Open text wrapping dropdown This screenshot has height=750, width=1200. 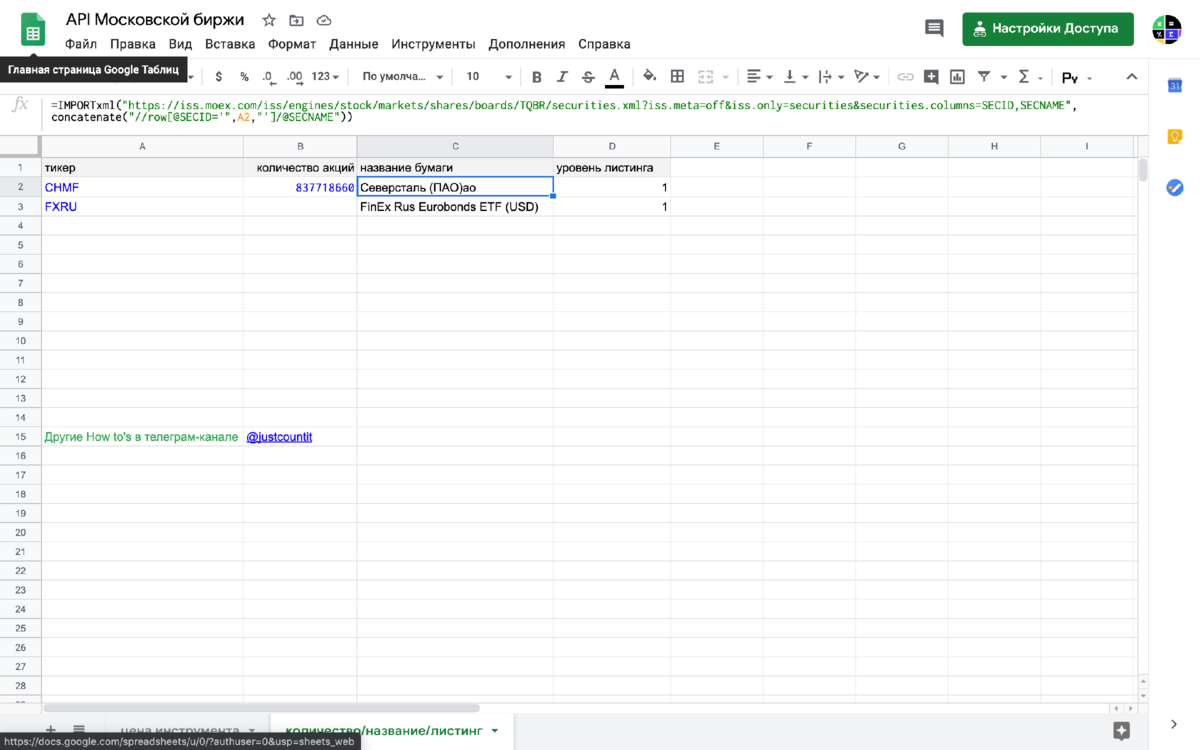tap(830, 77)
